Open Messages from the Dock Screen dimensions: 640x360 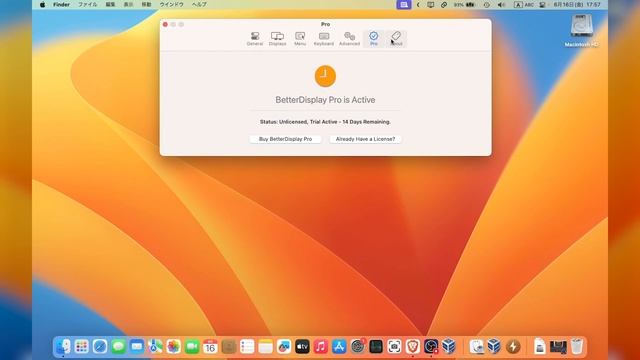click(x=118, y=347)
